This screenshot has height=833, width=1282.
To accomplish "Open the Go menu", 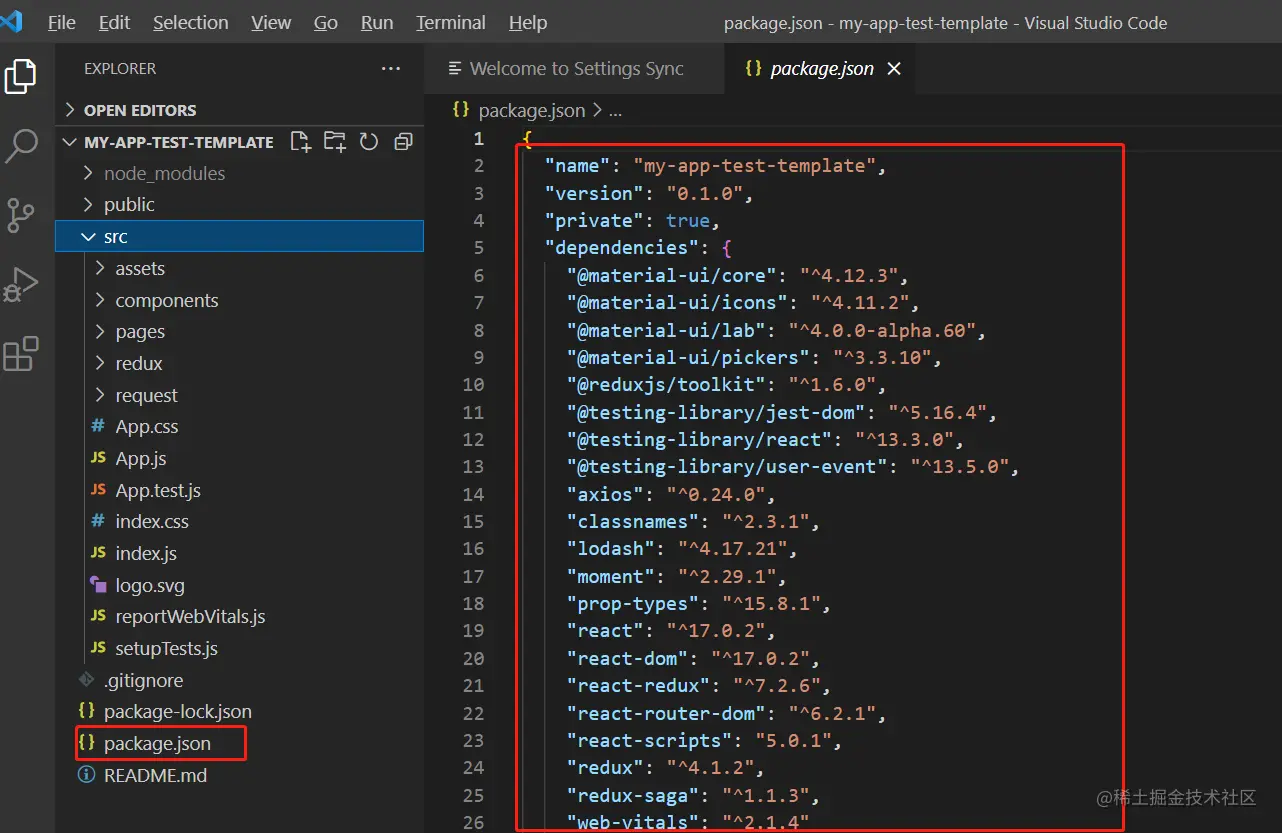I will (326, 22).
